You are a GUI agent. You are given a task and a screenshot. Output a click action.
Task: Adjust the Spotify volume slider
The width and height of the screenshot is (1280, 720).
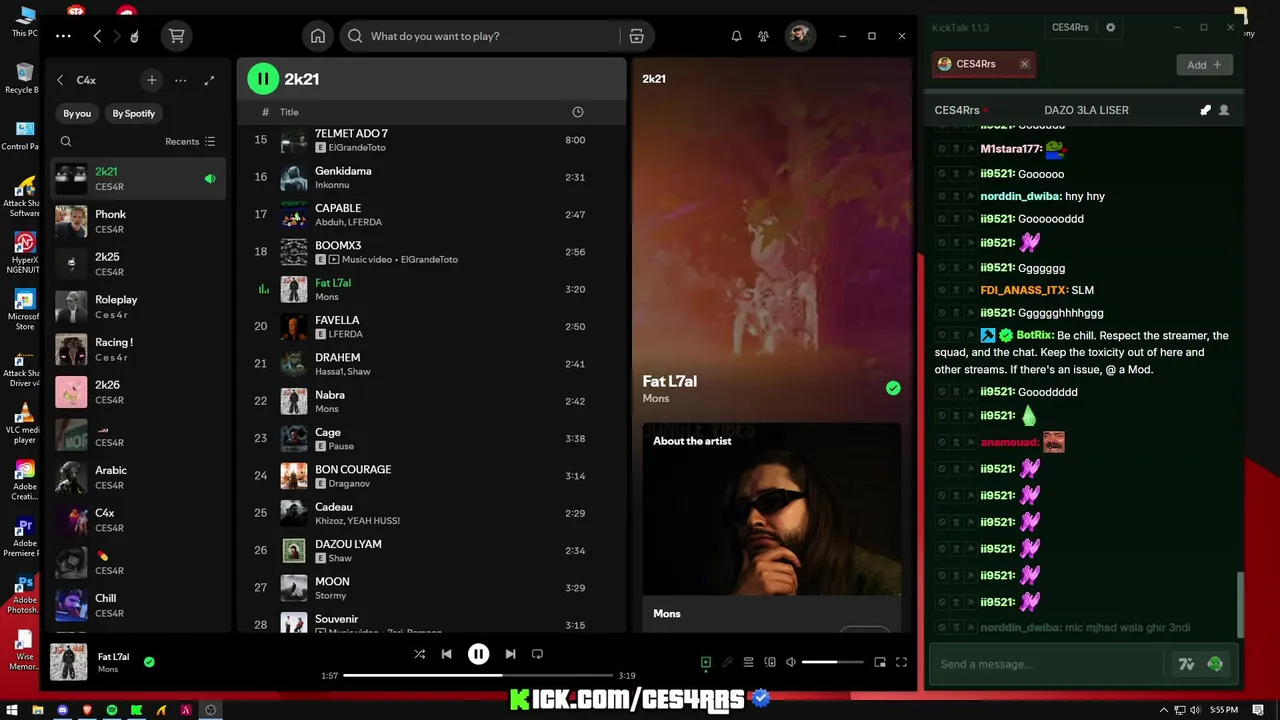832,662
